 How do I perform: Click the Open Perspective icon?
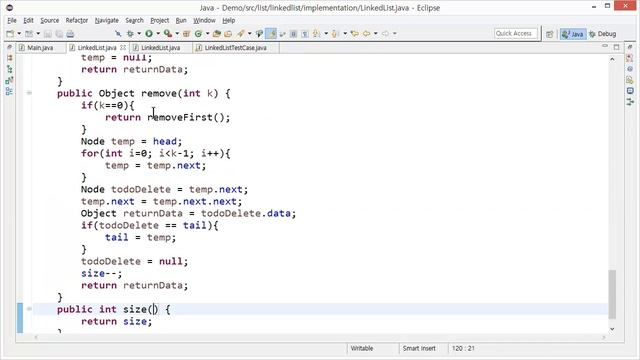[x=550, y=34]
